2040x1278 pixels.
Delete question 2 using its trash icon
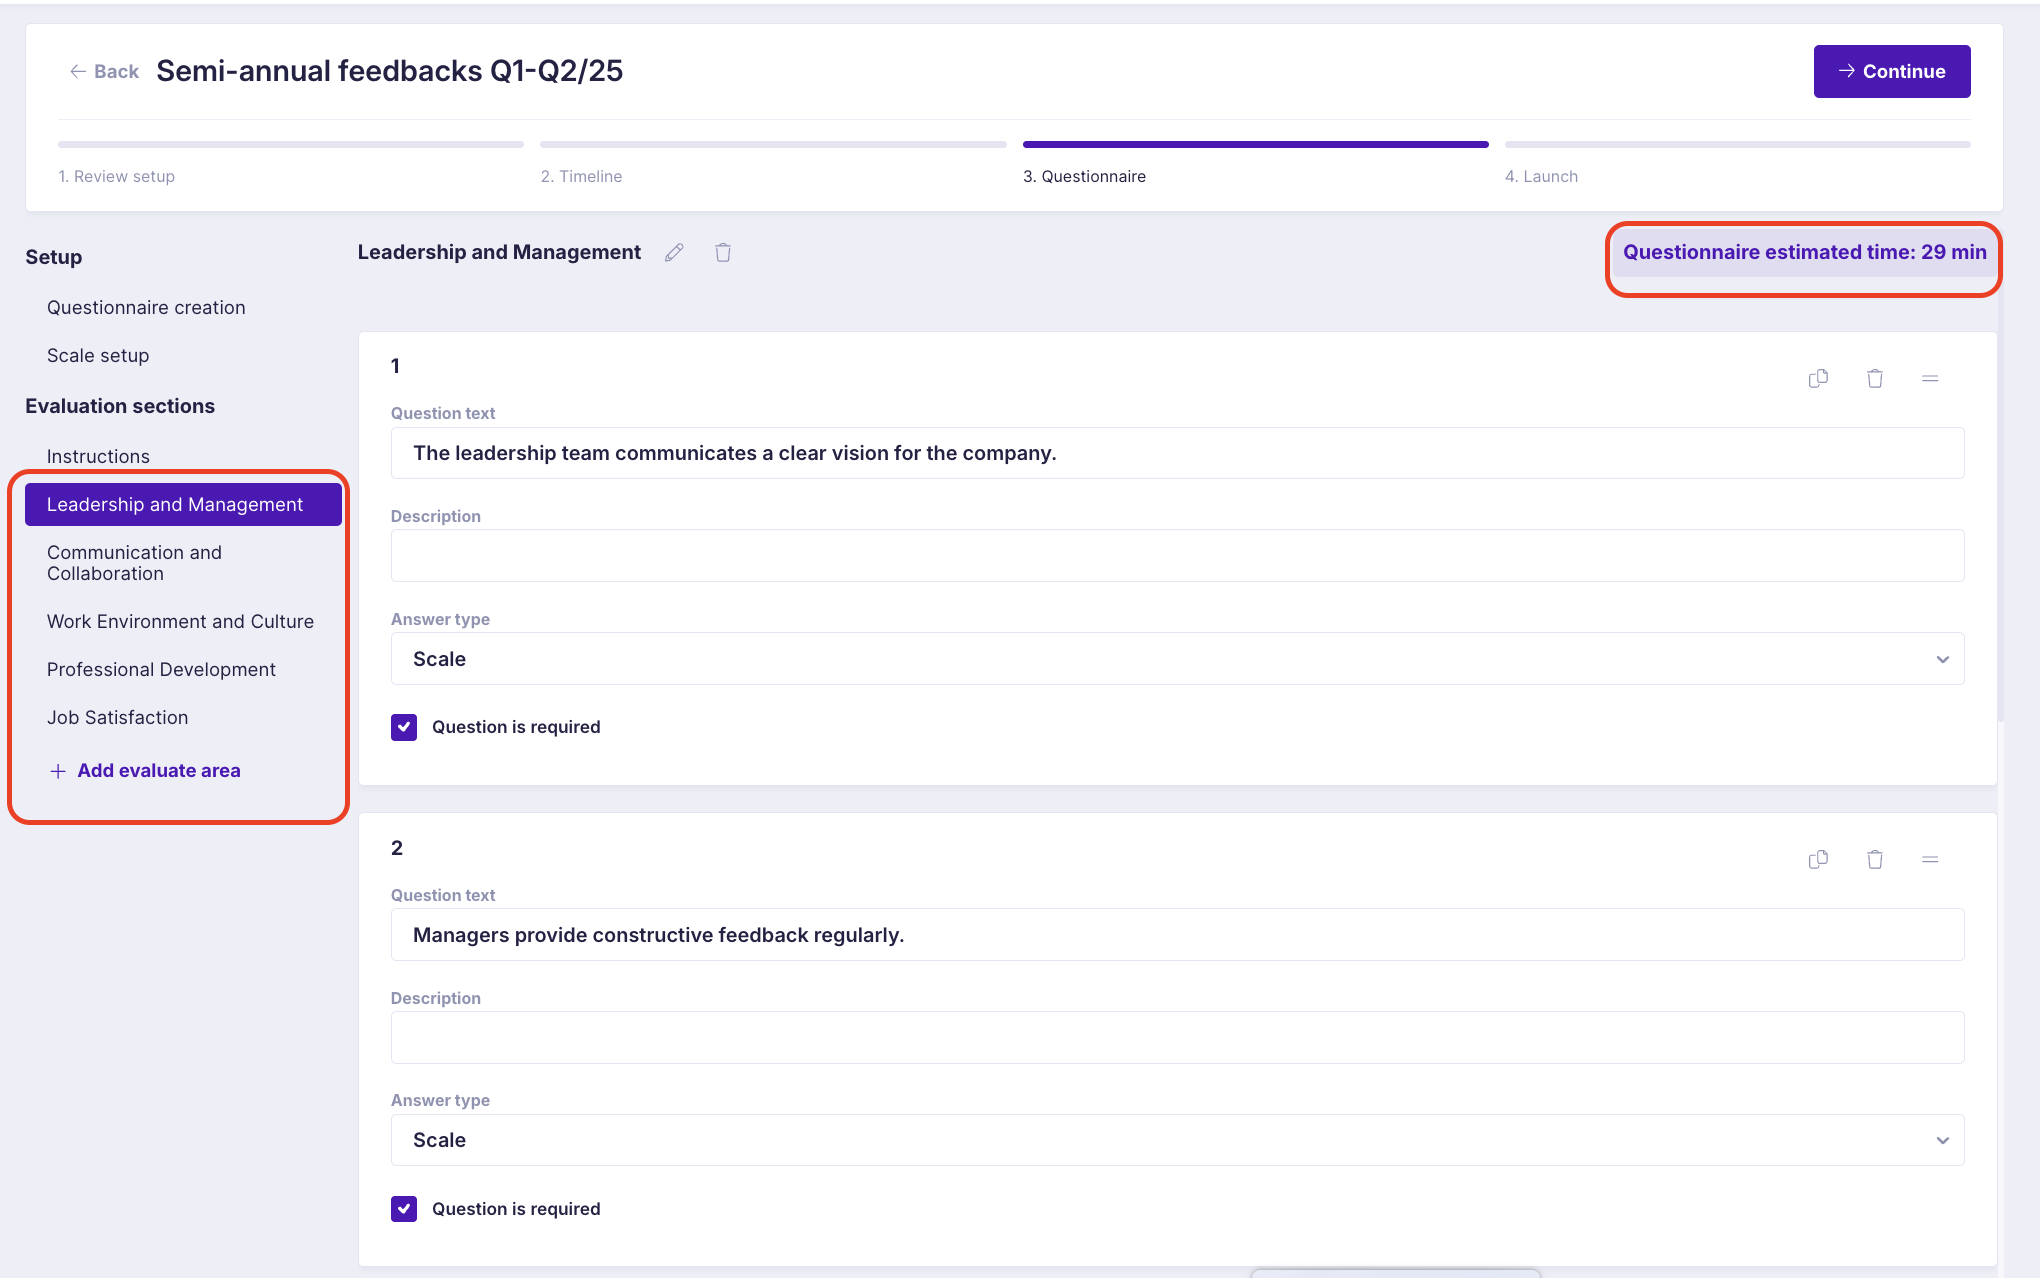point(1875,860)
